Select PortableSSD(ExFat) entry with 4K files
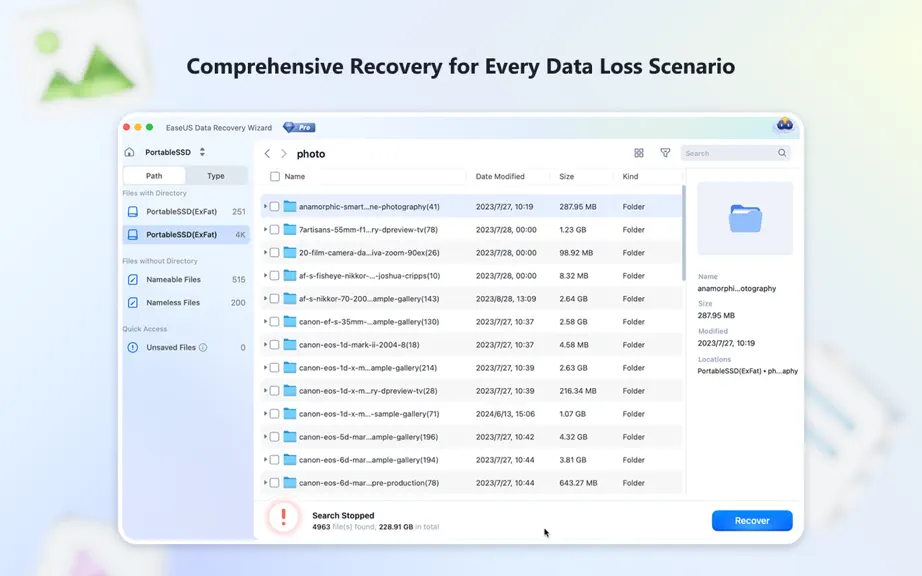Image resolution: width=922 pixels, height=576 pixels. pyautogui.click(x=186, y=235)
